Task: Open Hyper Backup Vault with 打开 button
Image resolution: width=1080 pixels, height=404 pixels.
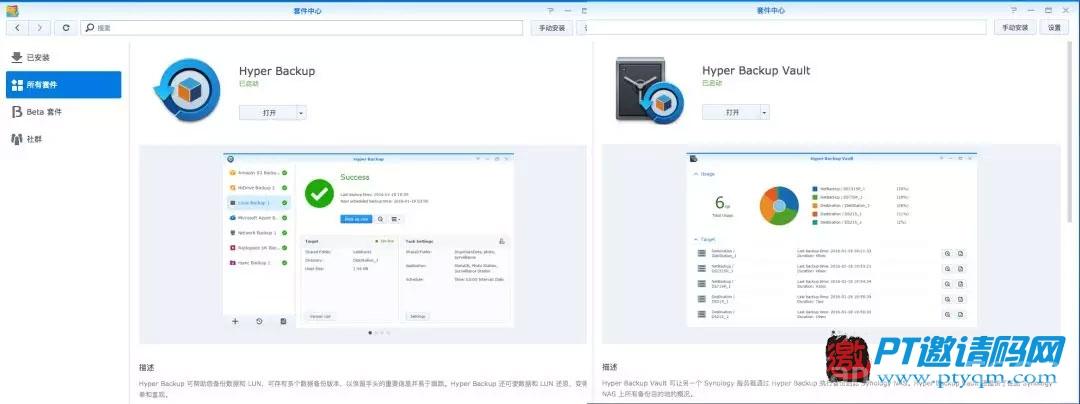Action: [x=731, y=112]
